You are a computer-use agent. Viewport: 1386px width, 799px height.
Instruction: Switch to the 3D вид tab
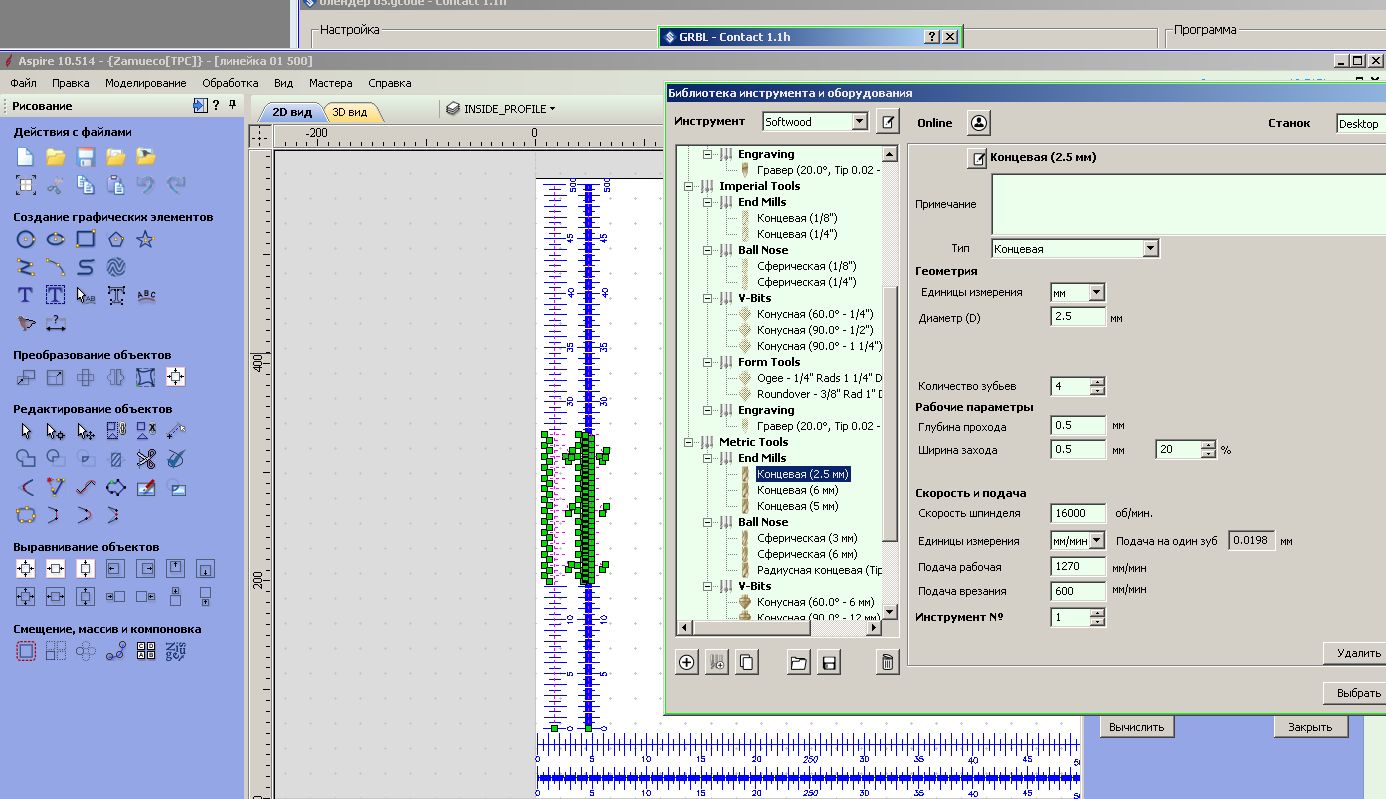point(349,112)
